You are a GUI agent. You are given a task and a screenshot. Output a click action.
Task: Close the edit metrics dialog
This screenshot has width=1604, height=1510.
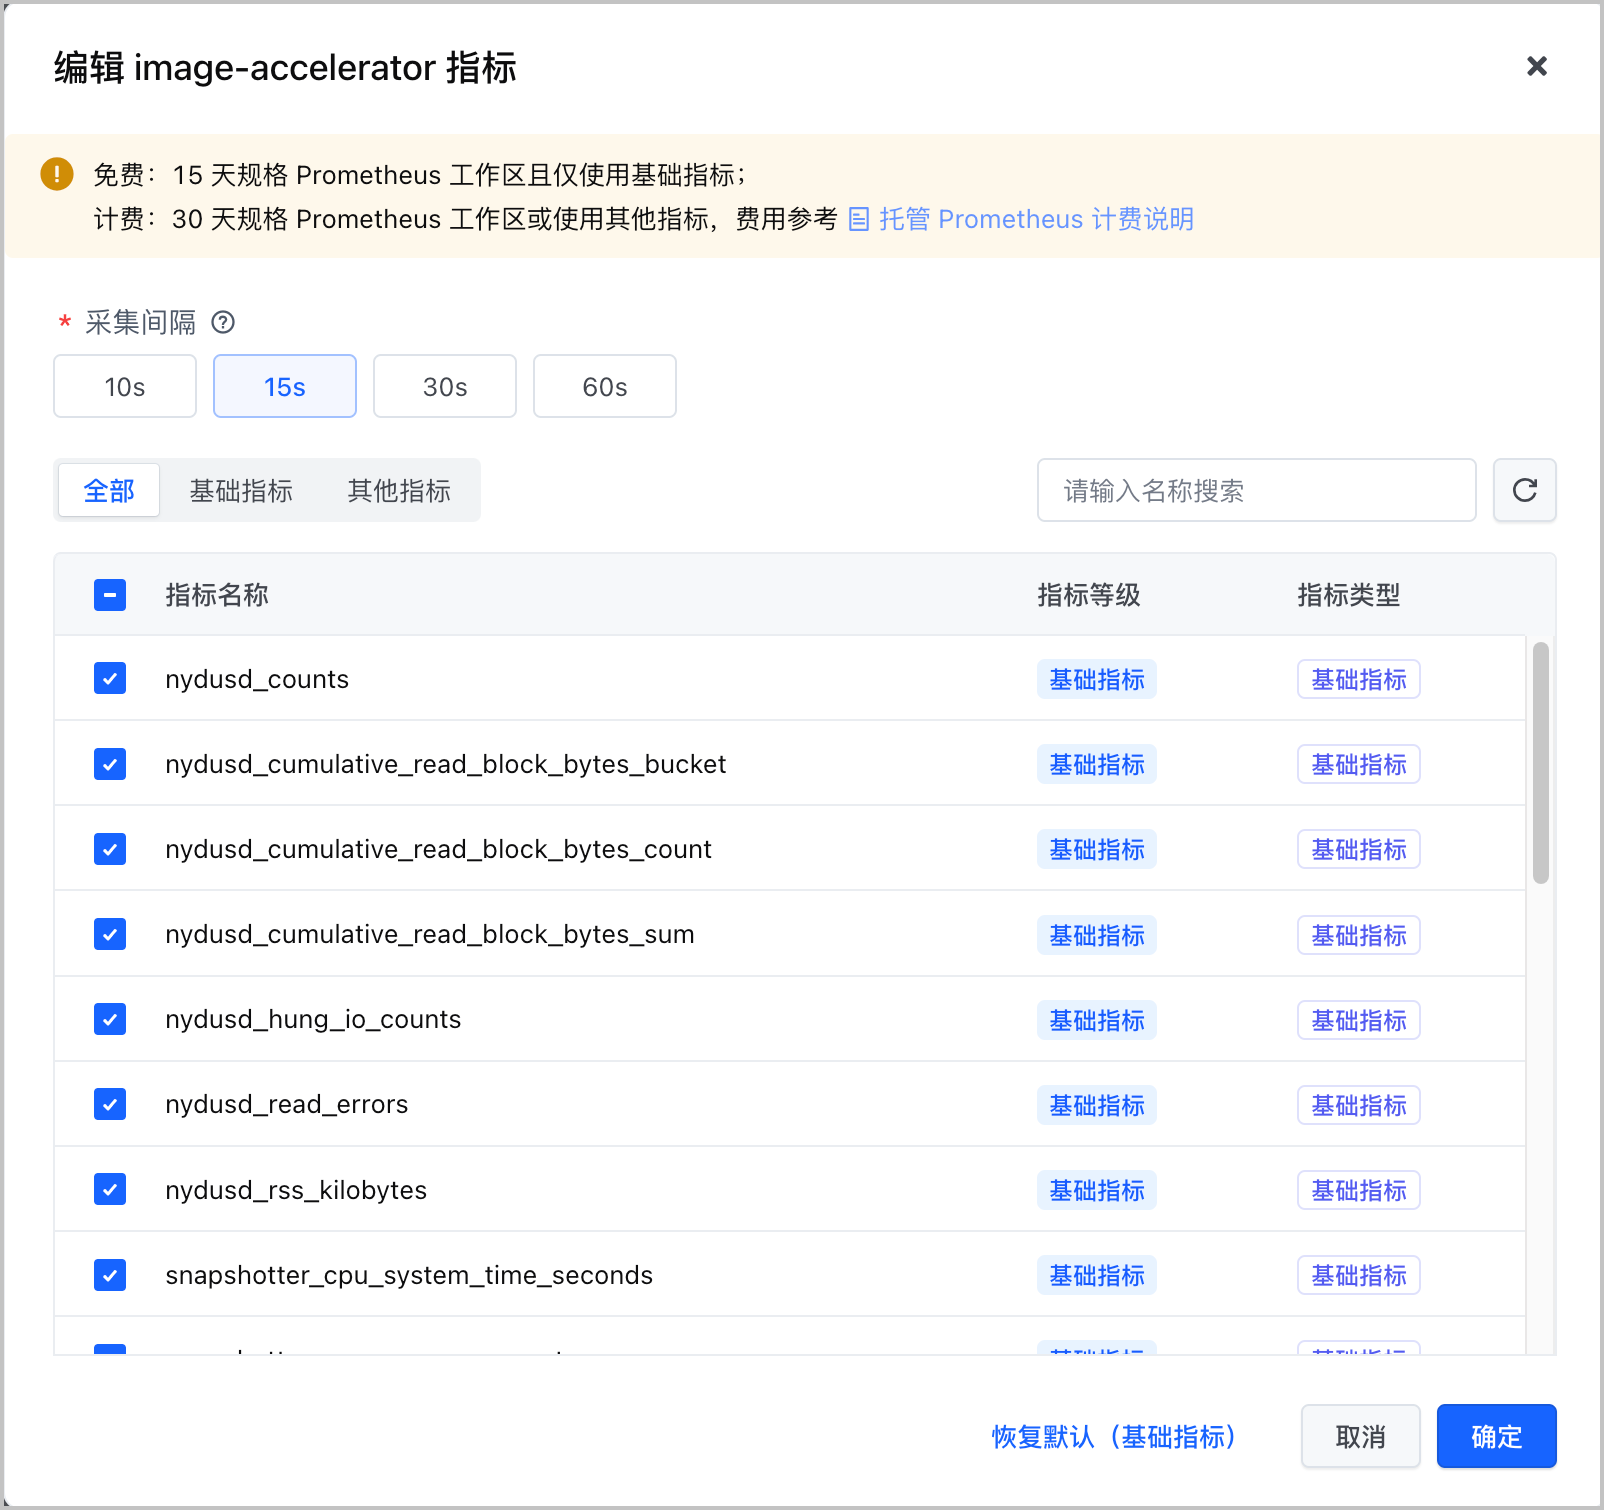(1537, 66)
